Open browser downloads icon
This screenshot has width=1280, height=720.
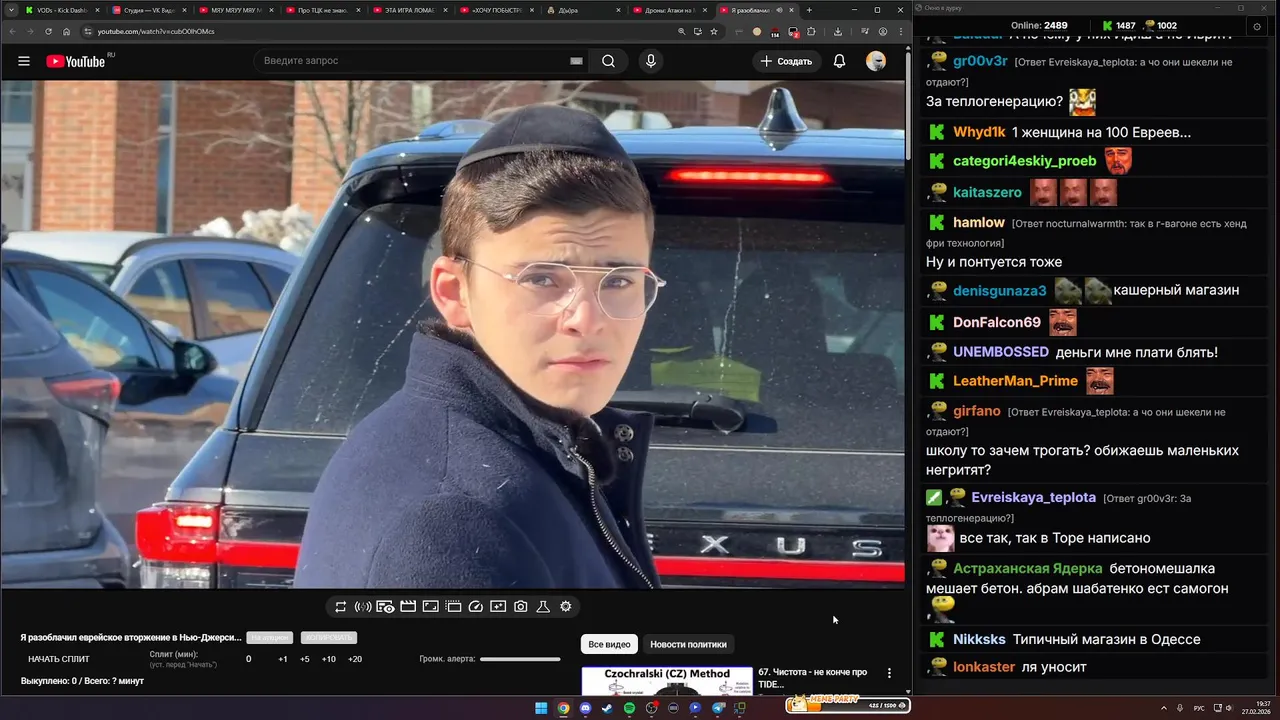click(837, 31)
